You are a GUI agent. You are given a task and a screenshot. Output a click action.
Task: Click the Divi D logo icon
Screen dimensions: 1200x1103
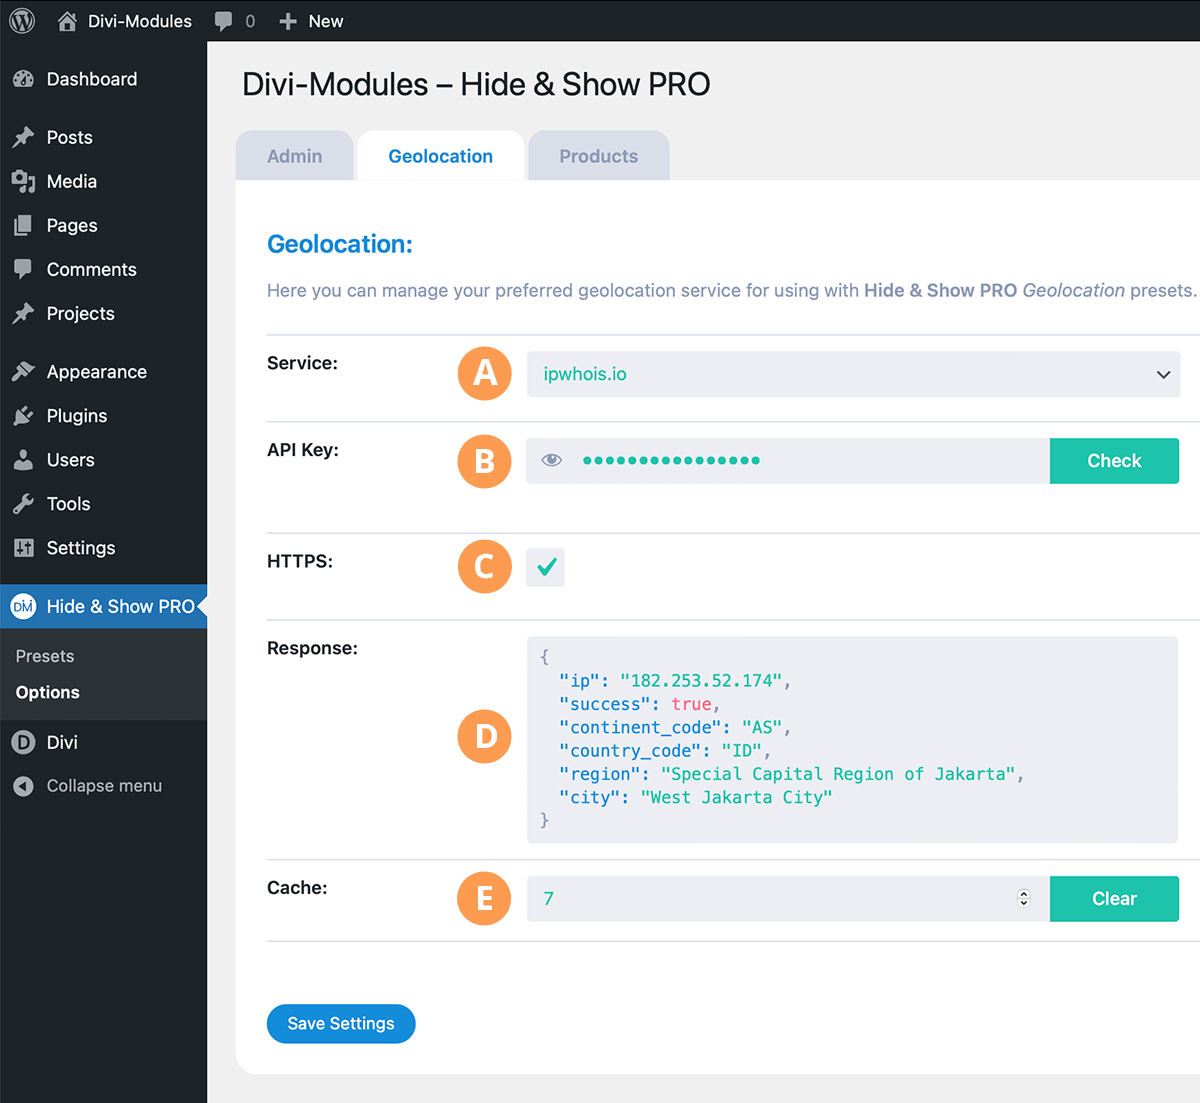tap(23, 742)
